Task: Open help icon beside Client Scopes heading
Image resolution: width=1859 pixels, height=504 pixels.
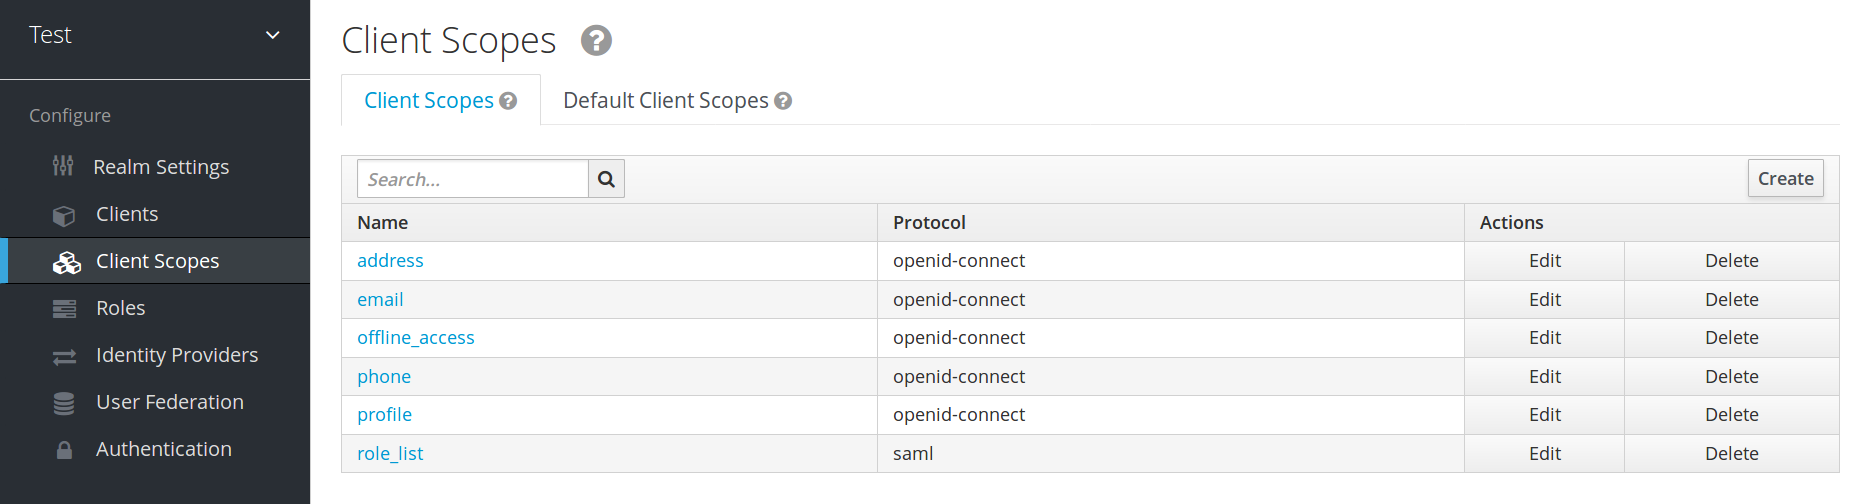Action: tap(596, 41)
